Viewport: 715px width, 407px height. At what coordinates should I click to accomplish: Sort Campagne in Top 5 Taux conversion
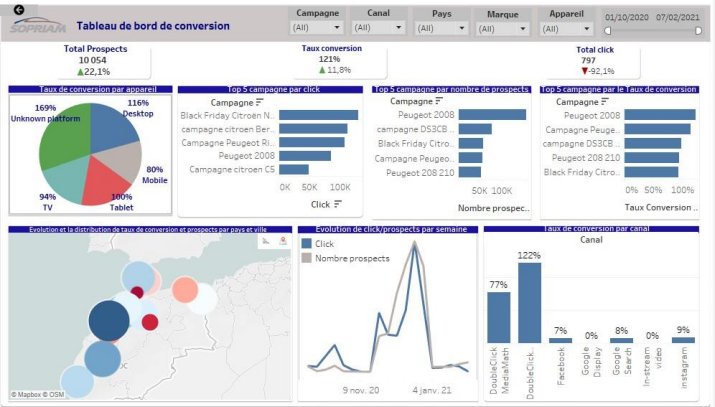click(x=605, y=101)
